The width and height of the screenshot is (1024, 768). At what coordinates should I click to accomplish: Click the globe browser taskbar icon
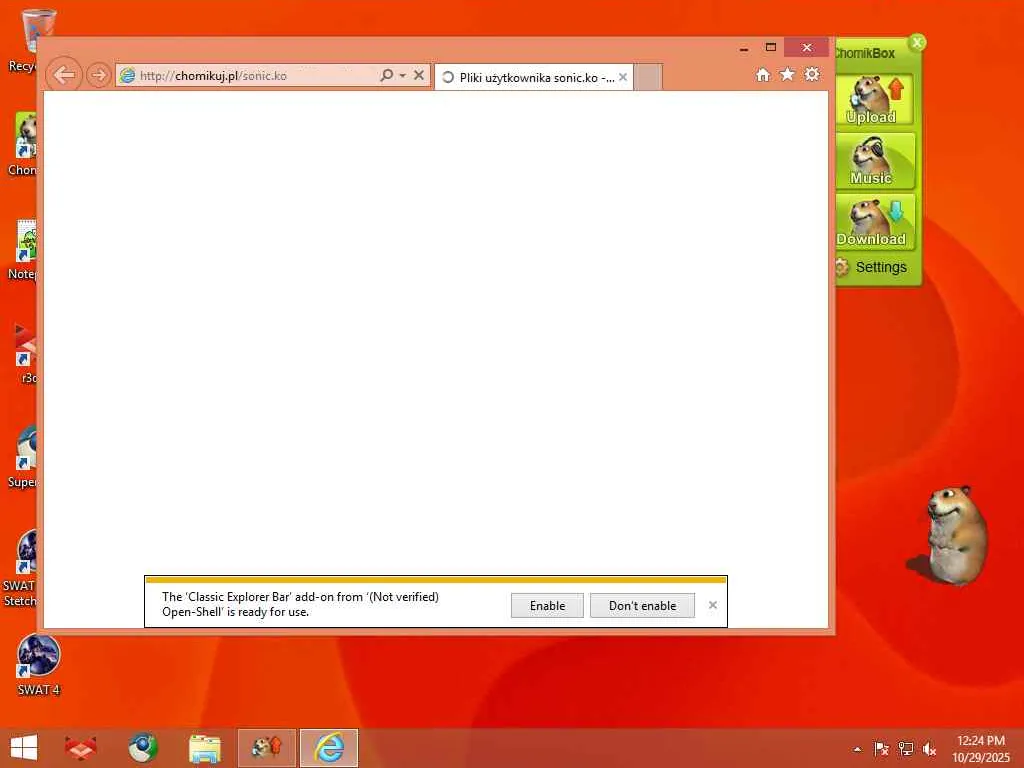142,748
